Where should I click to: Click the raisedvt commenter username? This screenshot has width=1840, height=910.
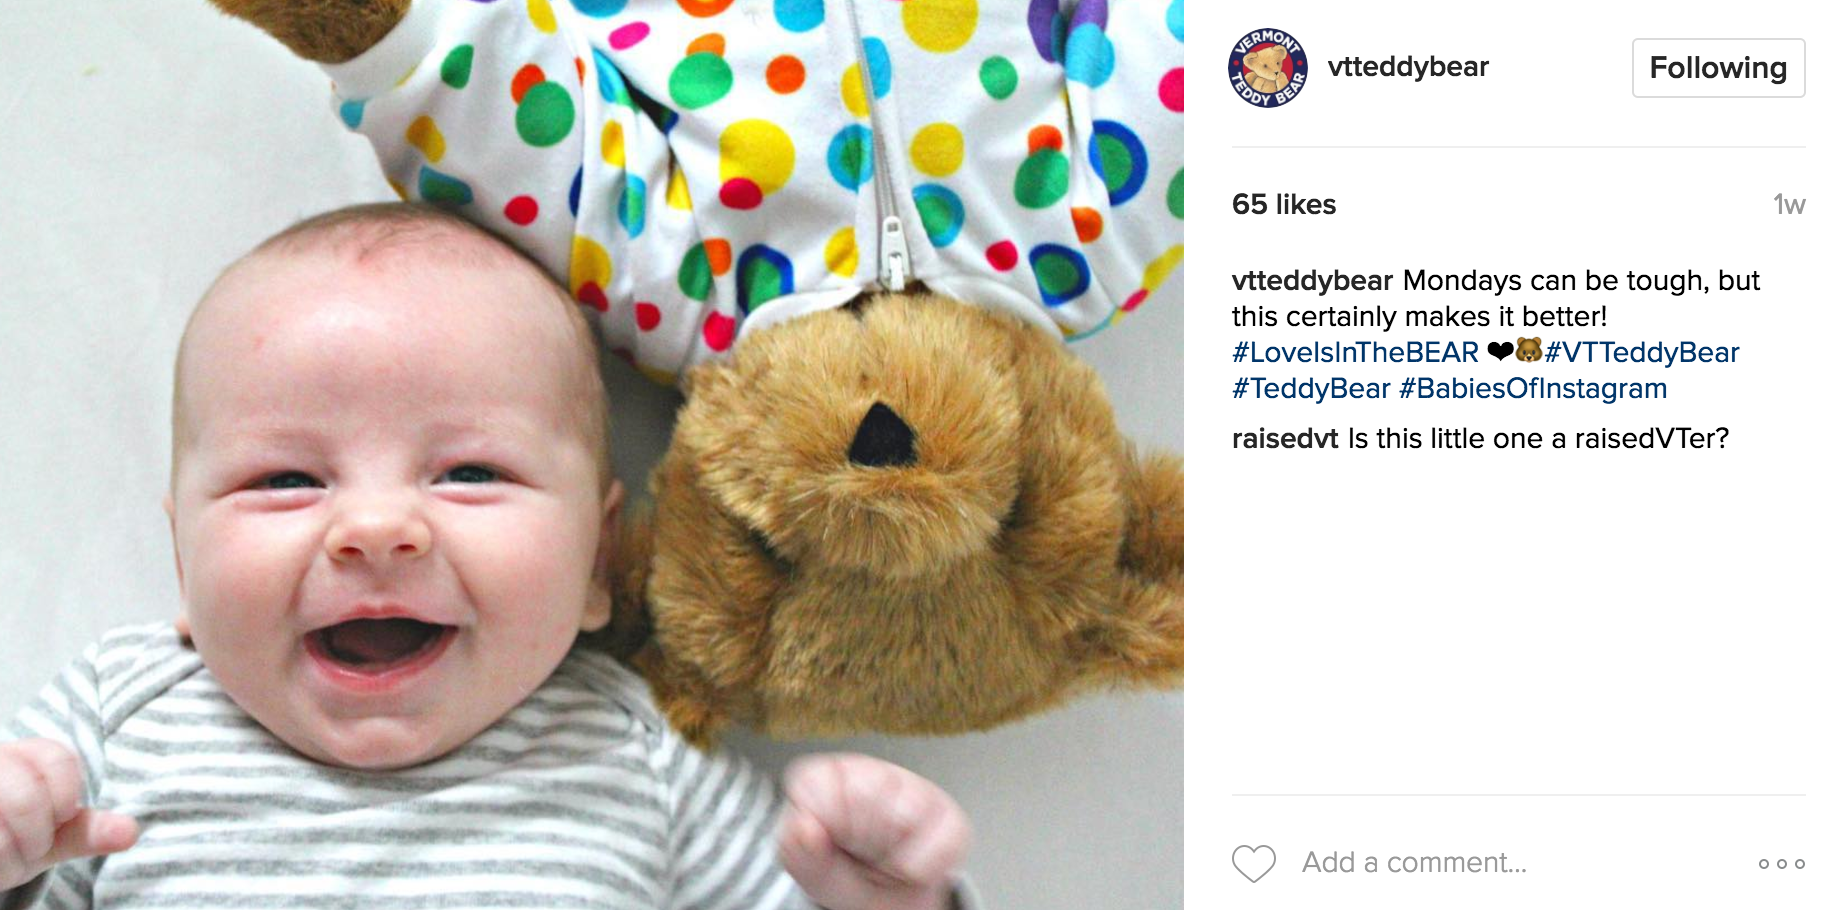tap(1285, 438)
